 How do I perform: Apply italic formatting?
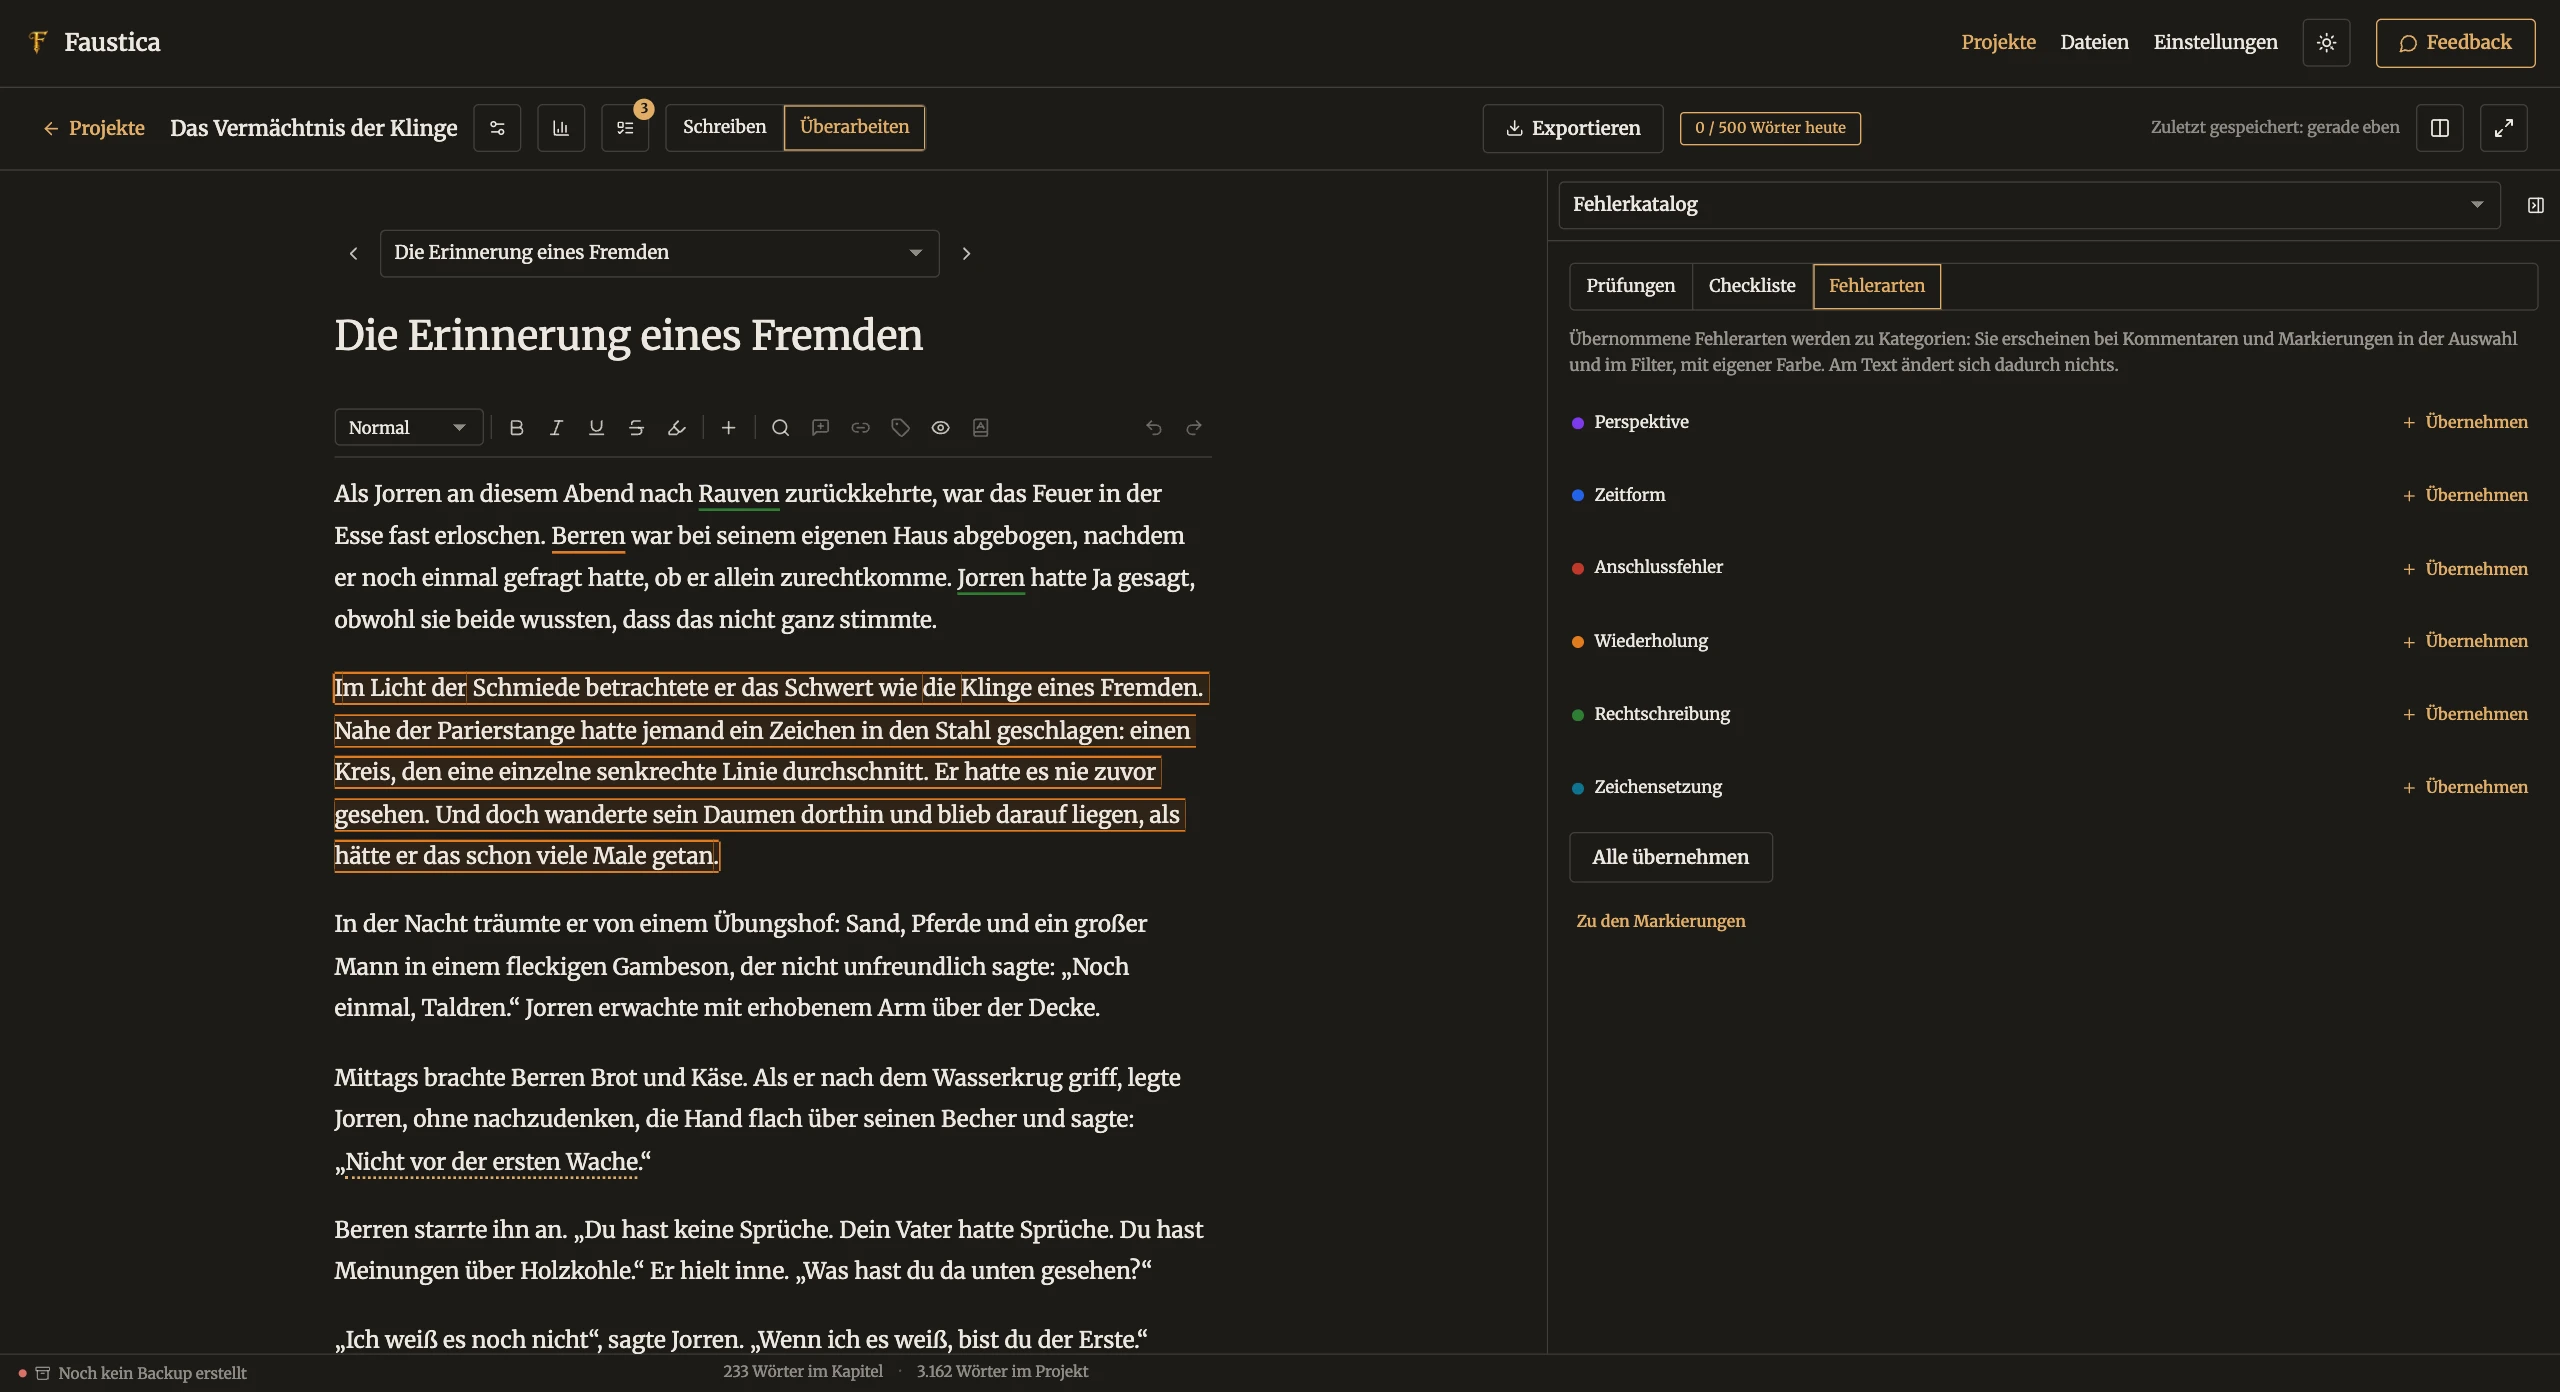tap(556, 428)
